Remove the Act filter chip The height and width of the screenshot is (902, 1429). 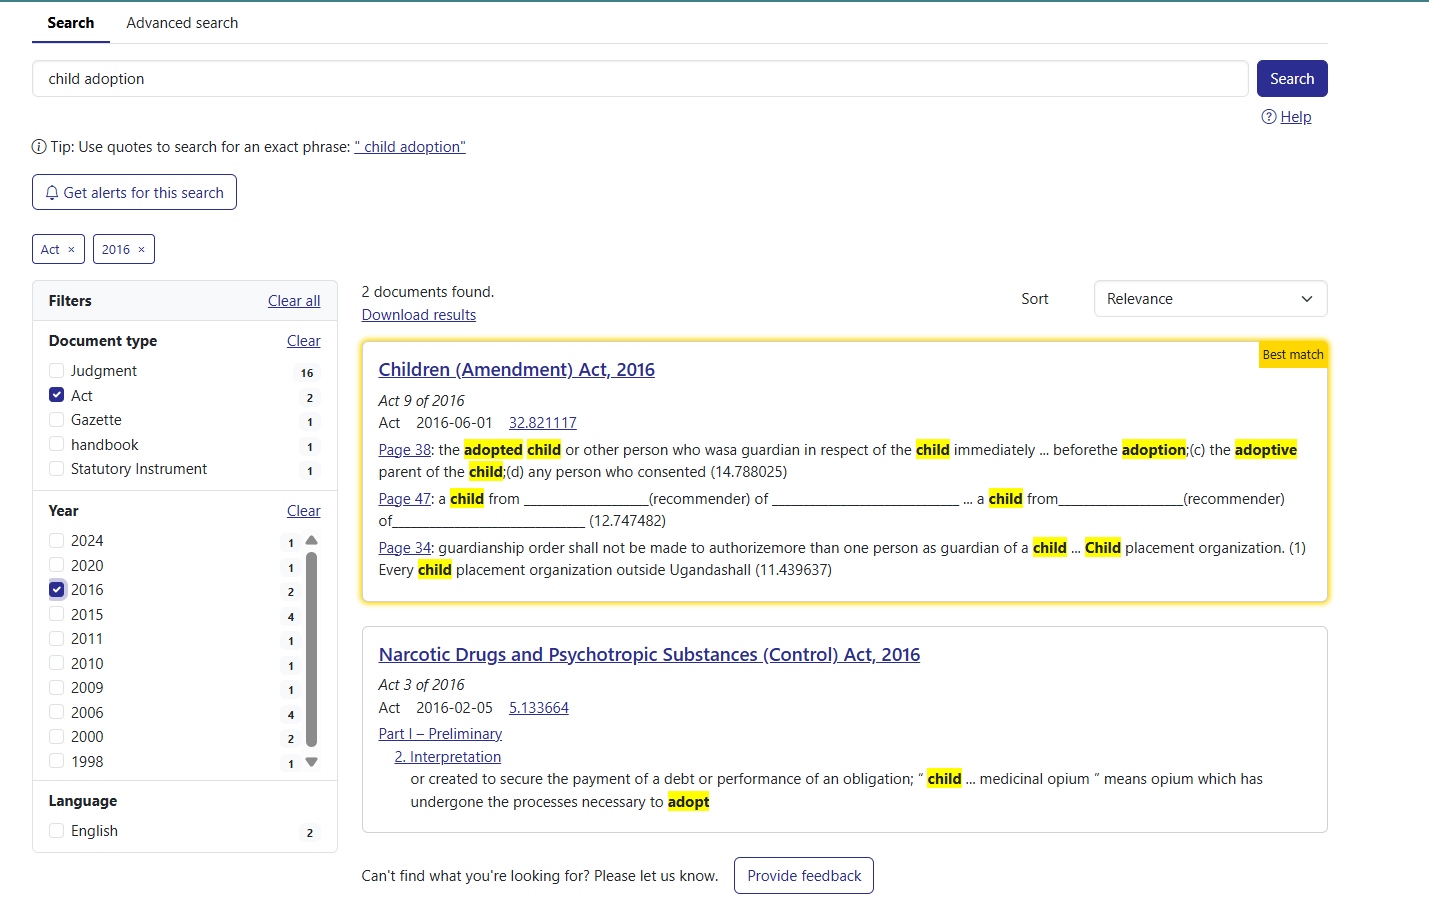[71, 250]
